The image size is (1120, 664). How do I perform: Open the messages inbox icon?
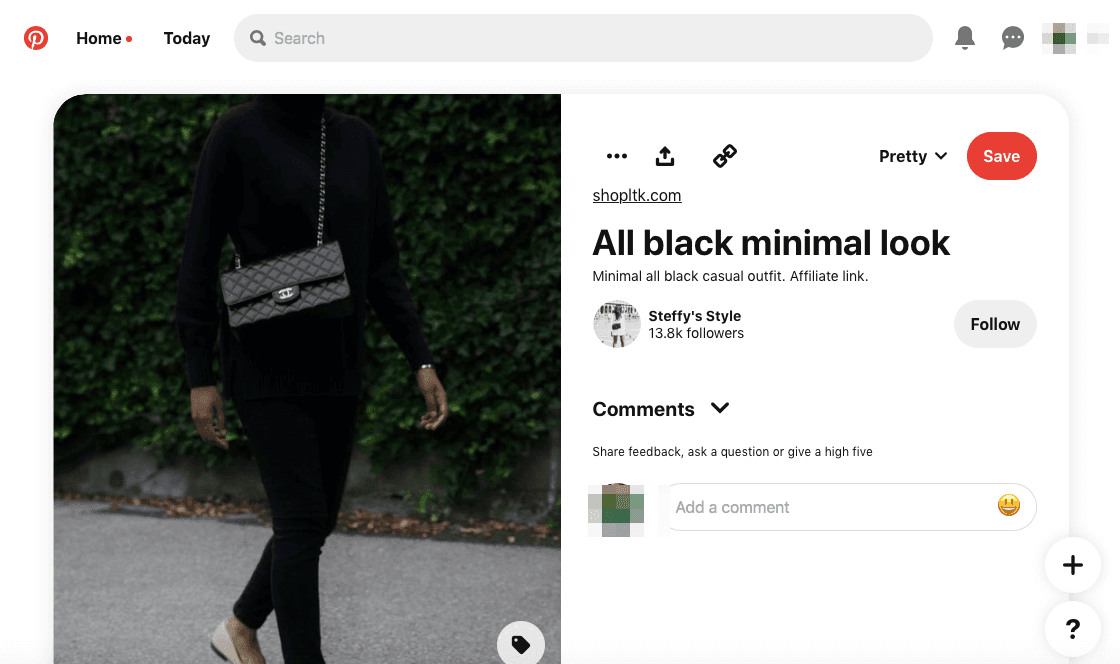point(1012,37)
